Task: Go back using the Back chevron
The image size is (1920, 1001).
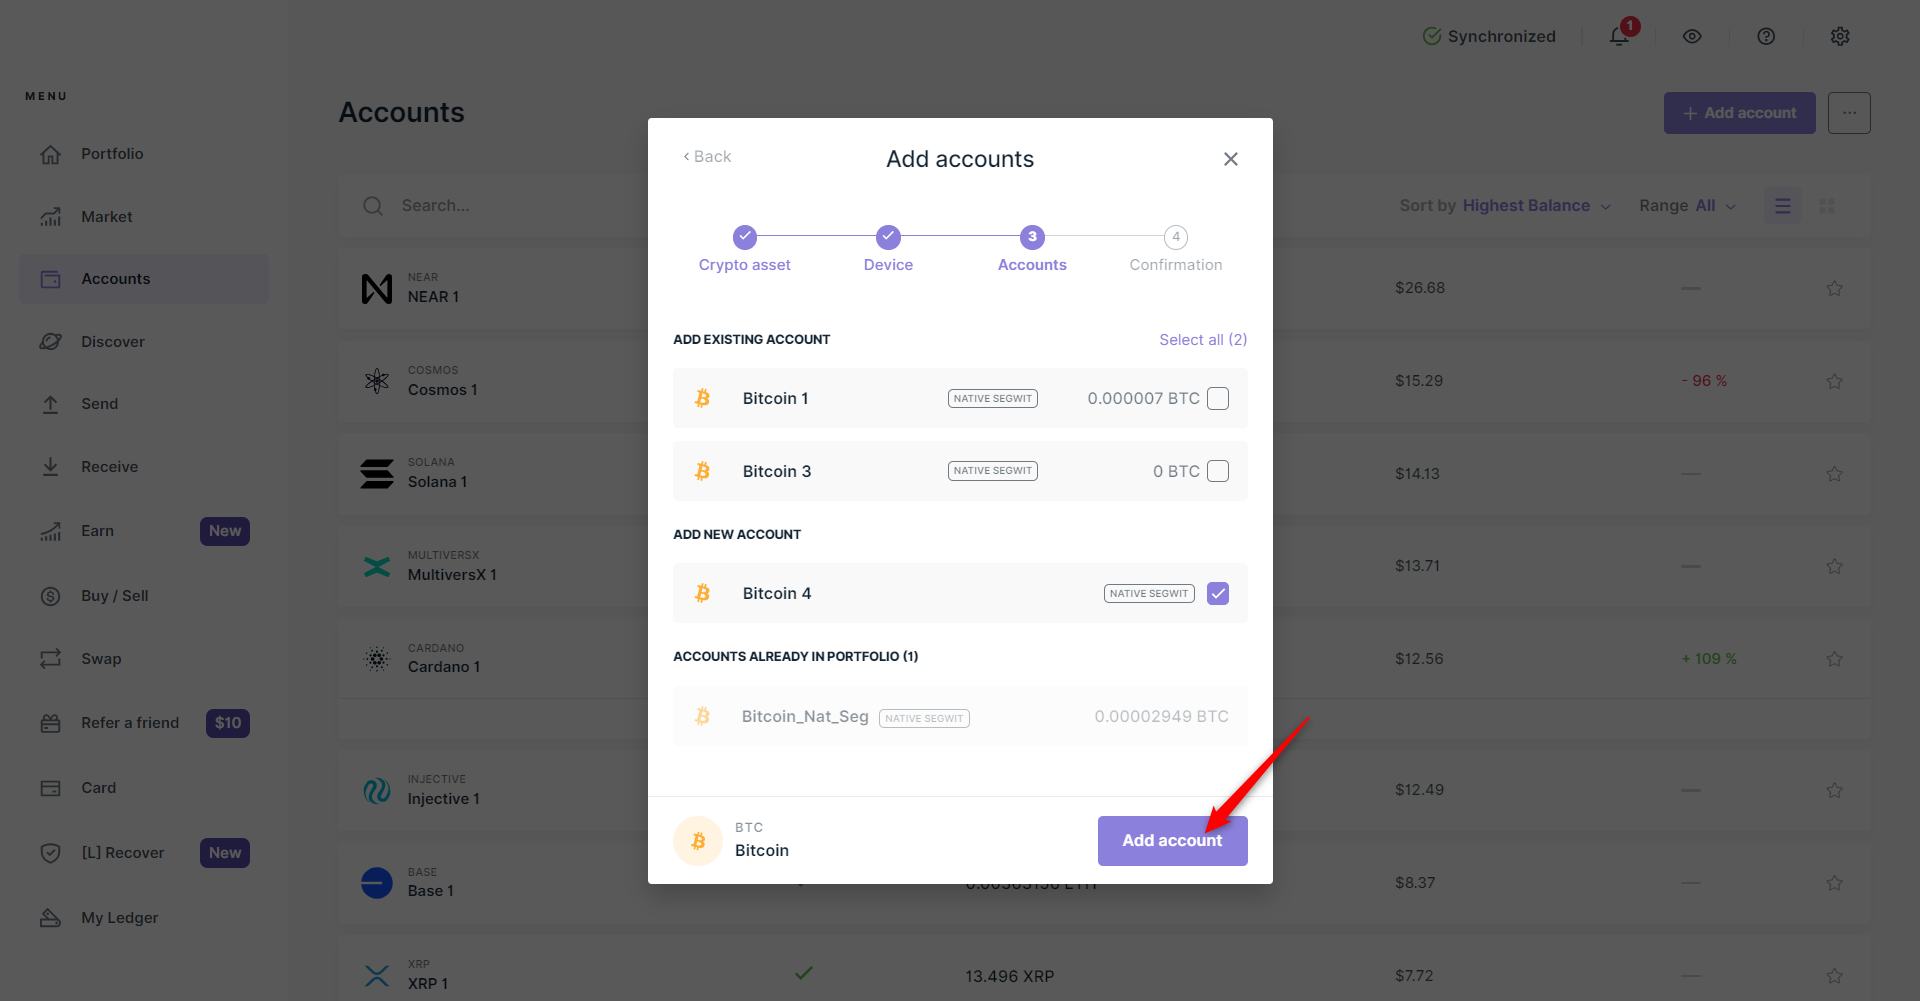Action: pos(707,157)
